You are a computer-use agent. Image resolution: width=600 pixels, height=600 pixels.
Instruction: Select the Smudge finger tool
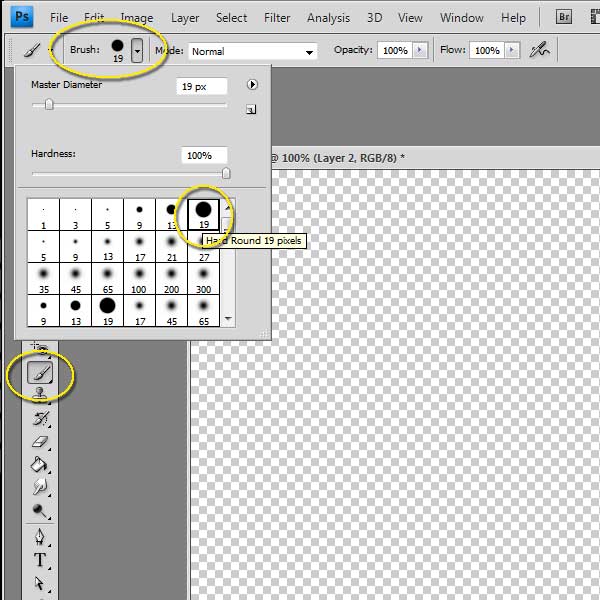pos(40,487)
